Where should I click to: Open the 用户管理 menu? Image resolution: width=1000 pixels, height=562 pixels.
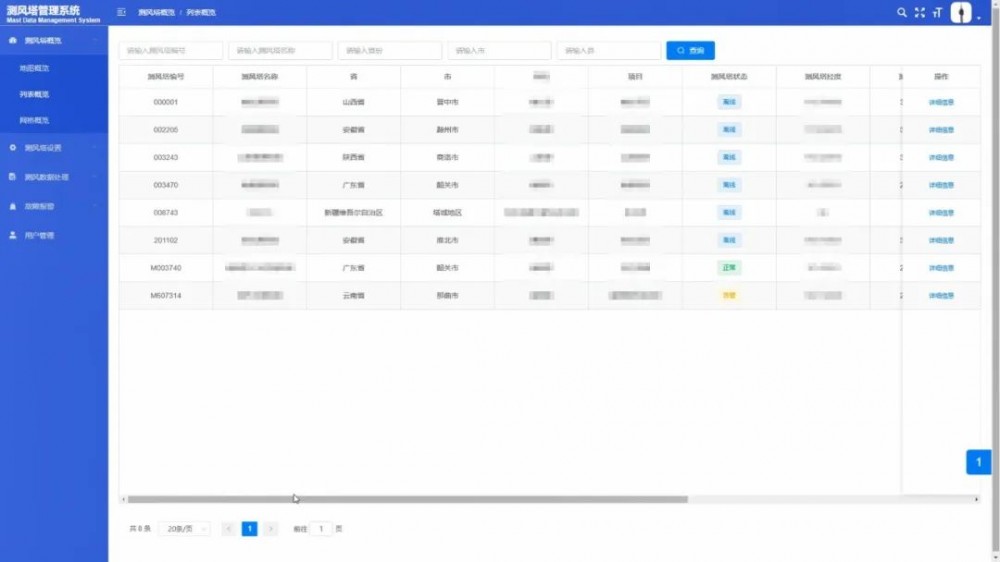coord(54,235)
